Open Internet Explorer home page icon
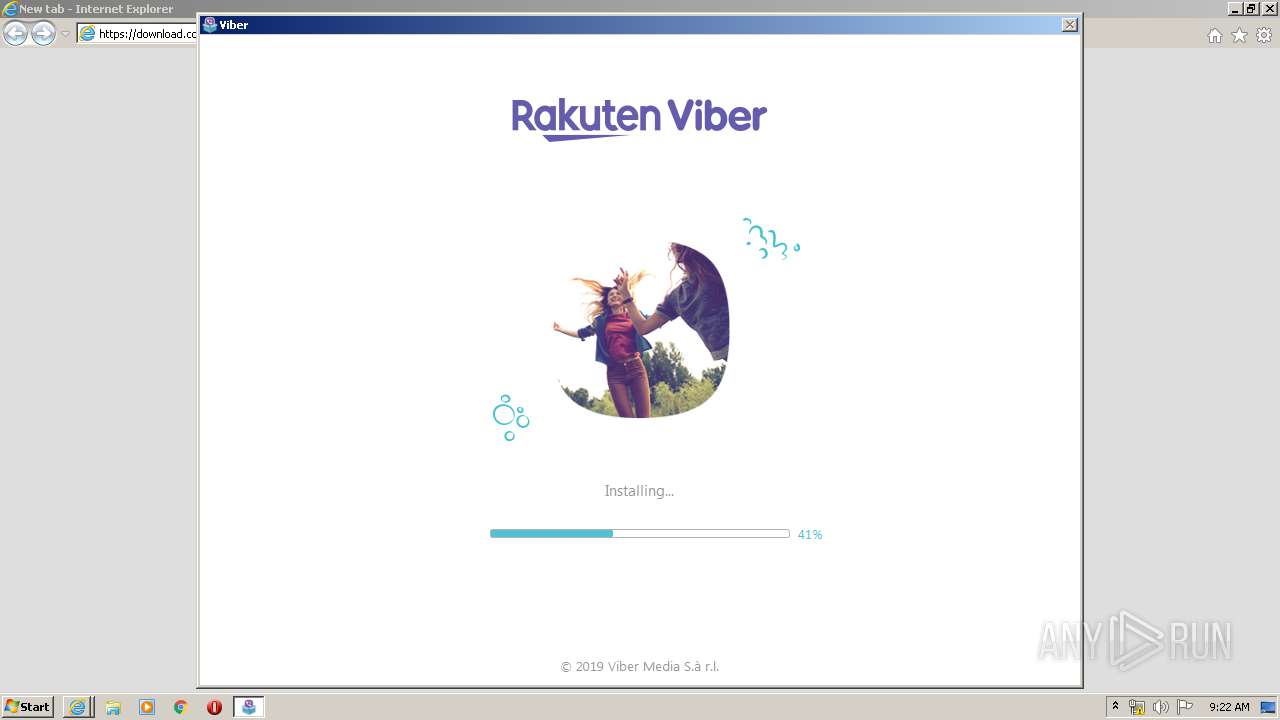This screenshot has width=1280, height=720. click(1214, 35)
